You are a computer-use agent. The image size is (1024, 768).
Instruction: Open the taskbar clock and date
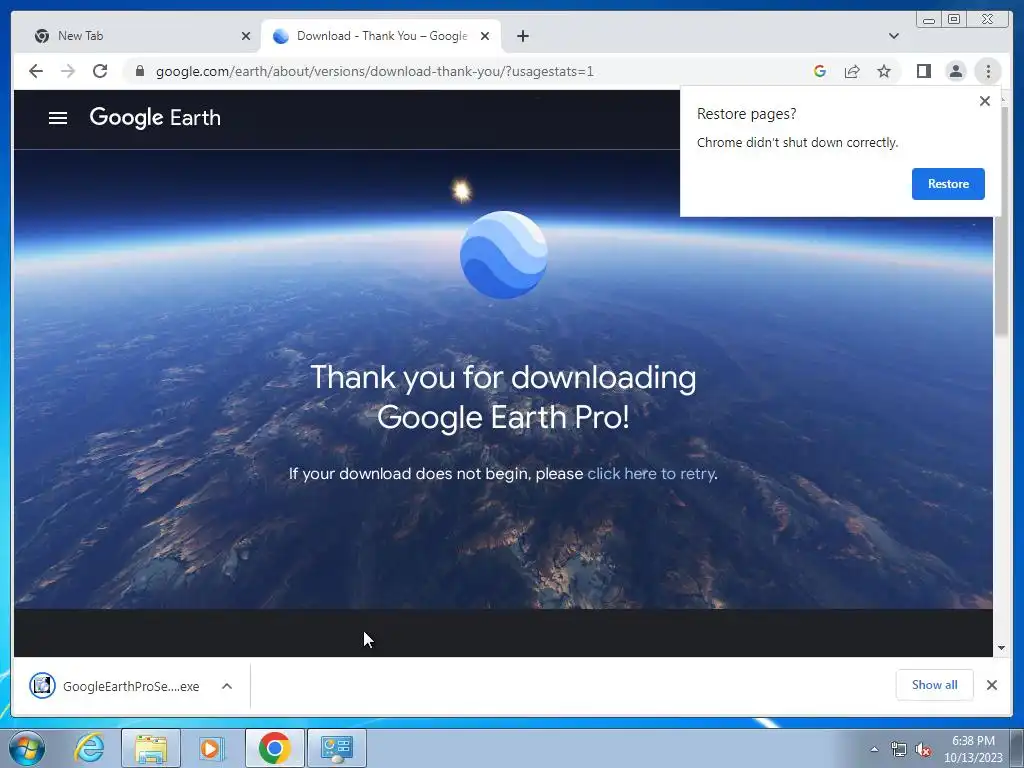(x=973, y=749)
